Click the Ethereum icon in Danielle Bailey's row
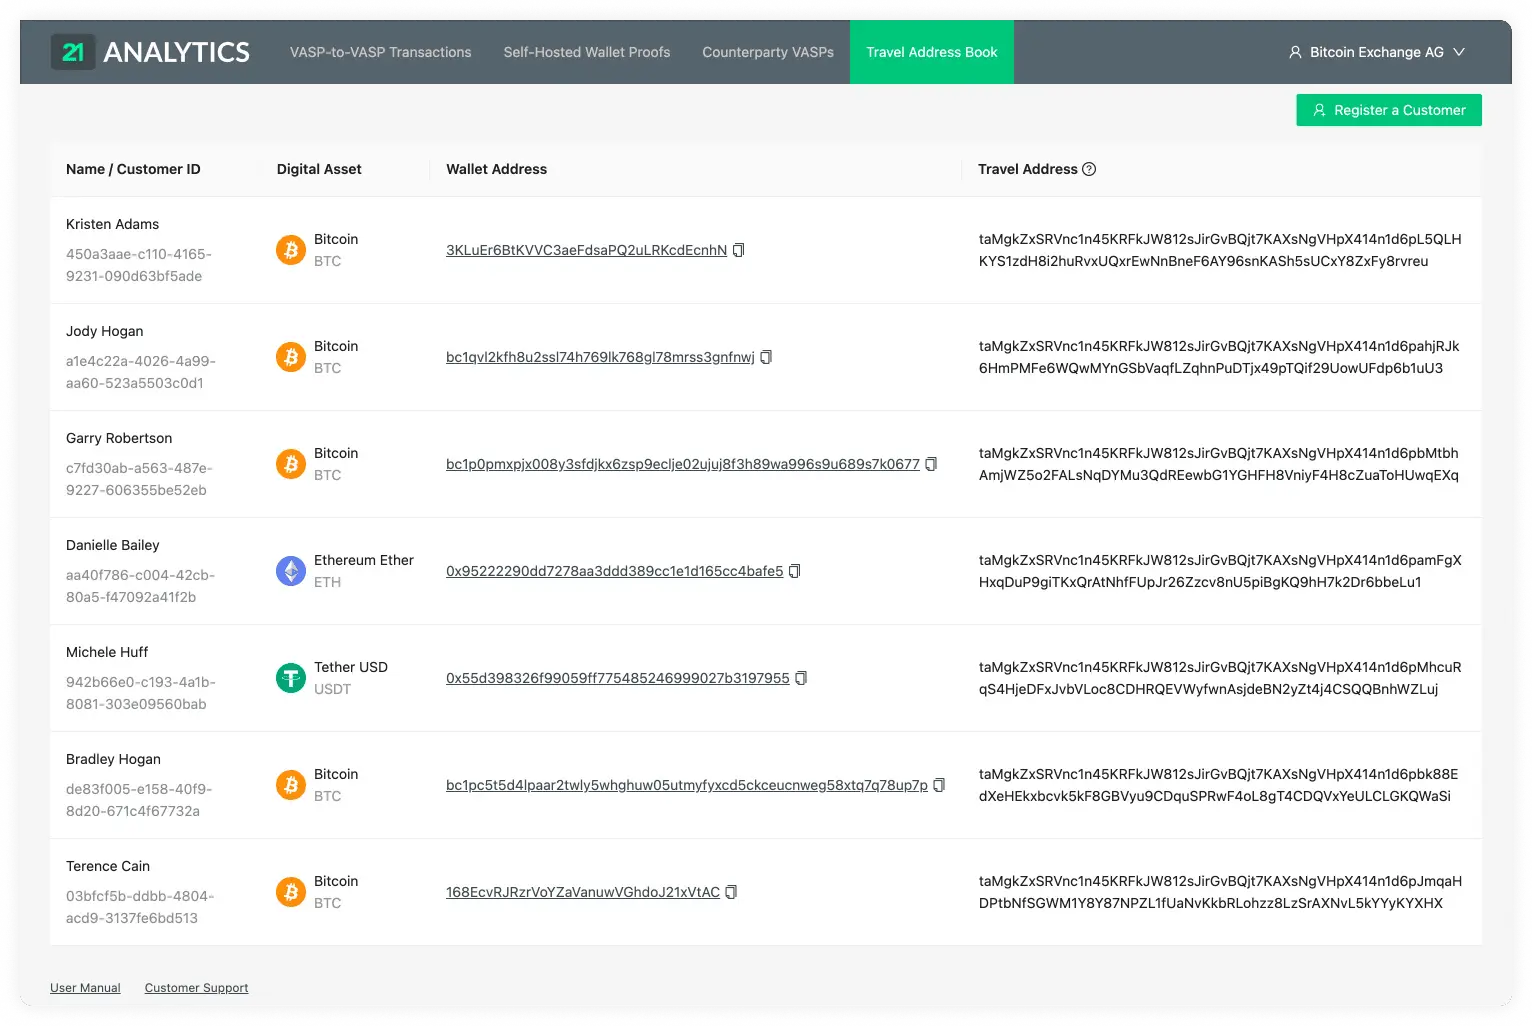1532x1026 pixels. [x=290, y=571]
